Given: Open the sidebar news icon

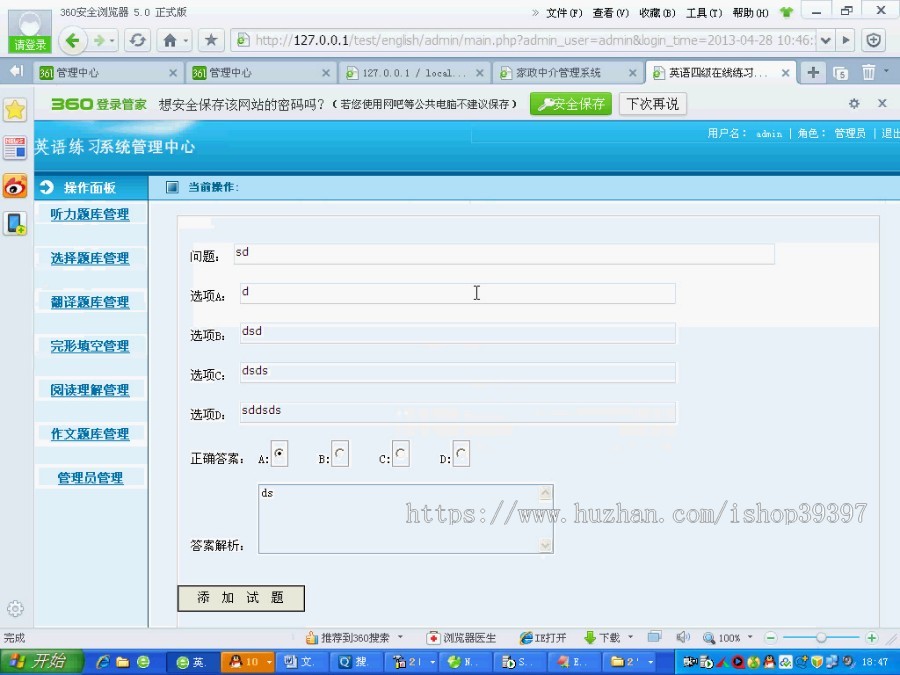Looking at the screenshot, I should click(15, 148).
